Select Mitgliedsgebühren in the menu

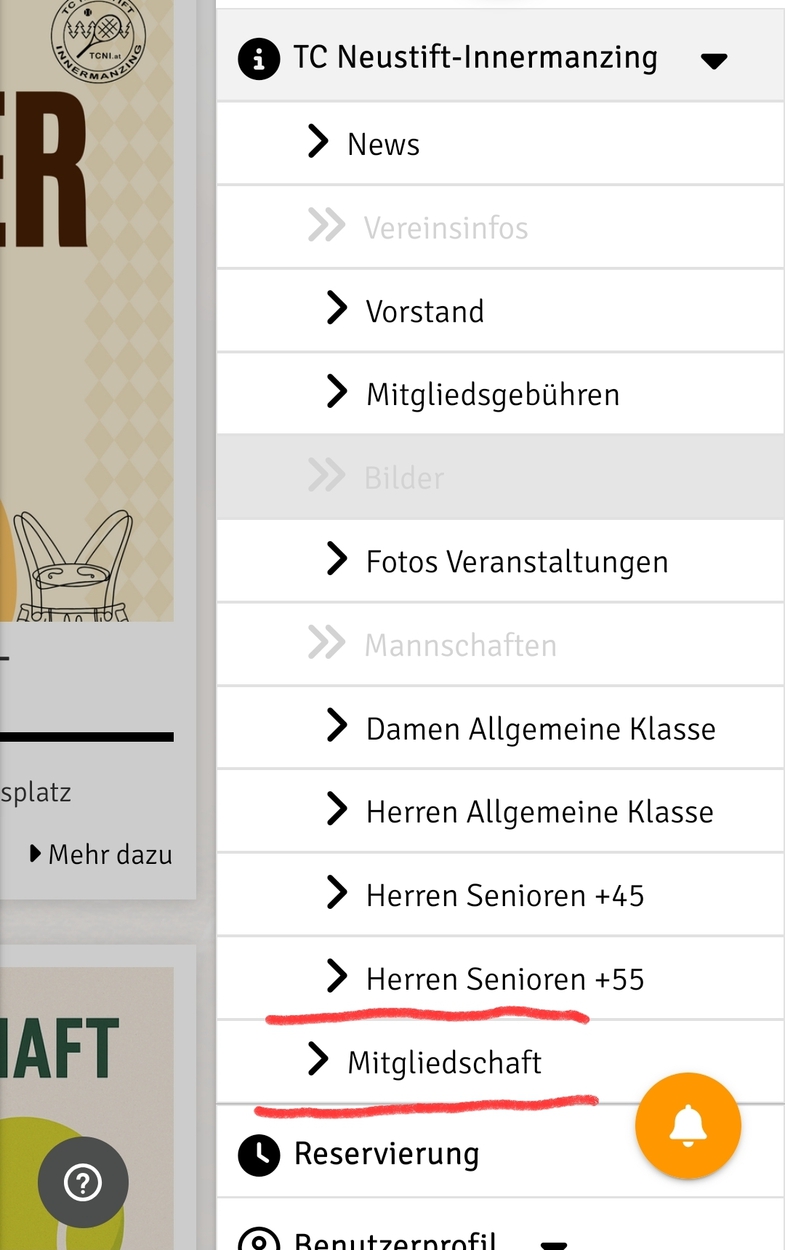[492, 394]
